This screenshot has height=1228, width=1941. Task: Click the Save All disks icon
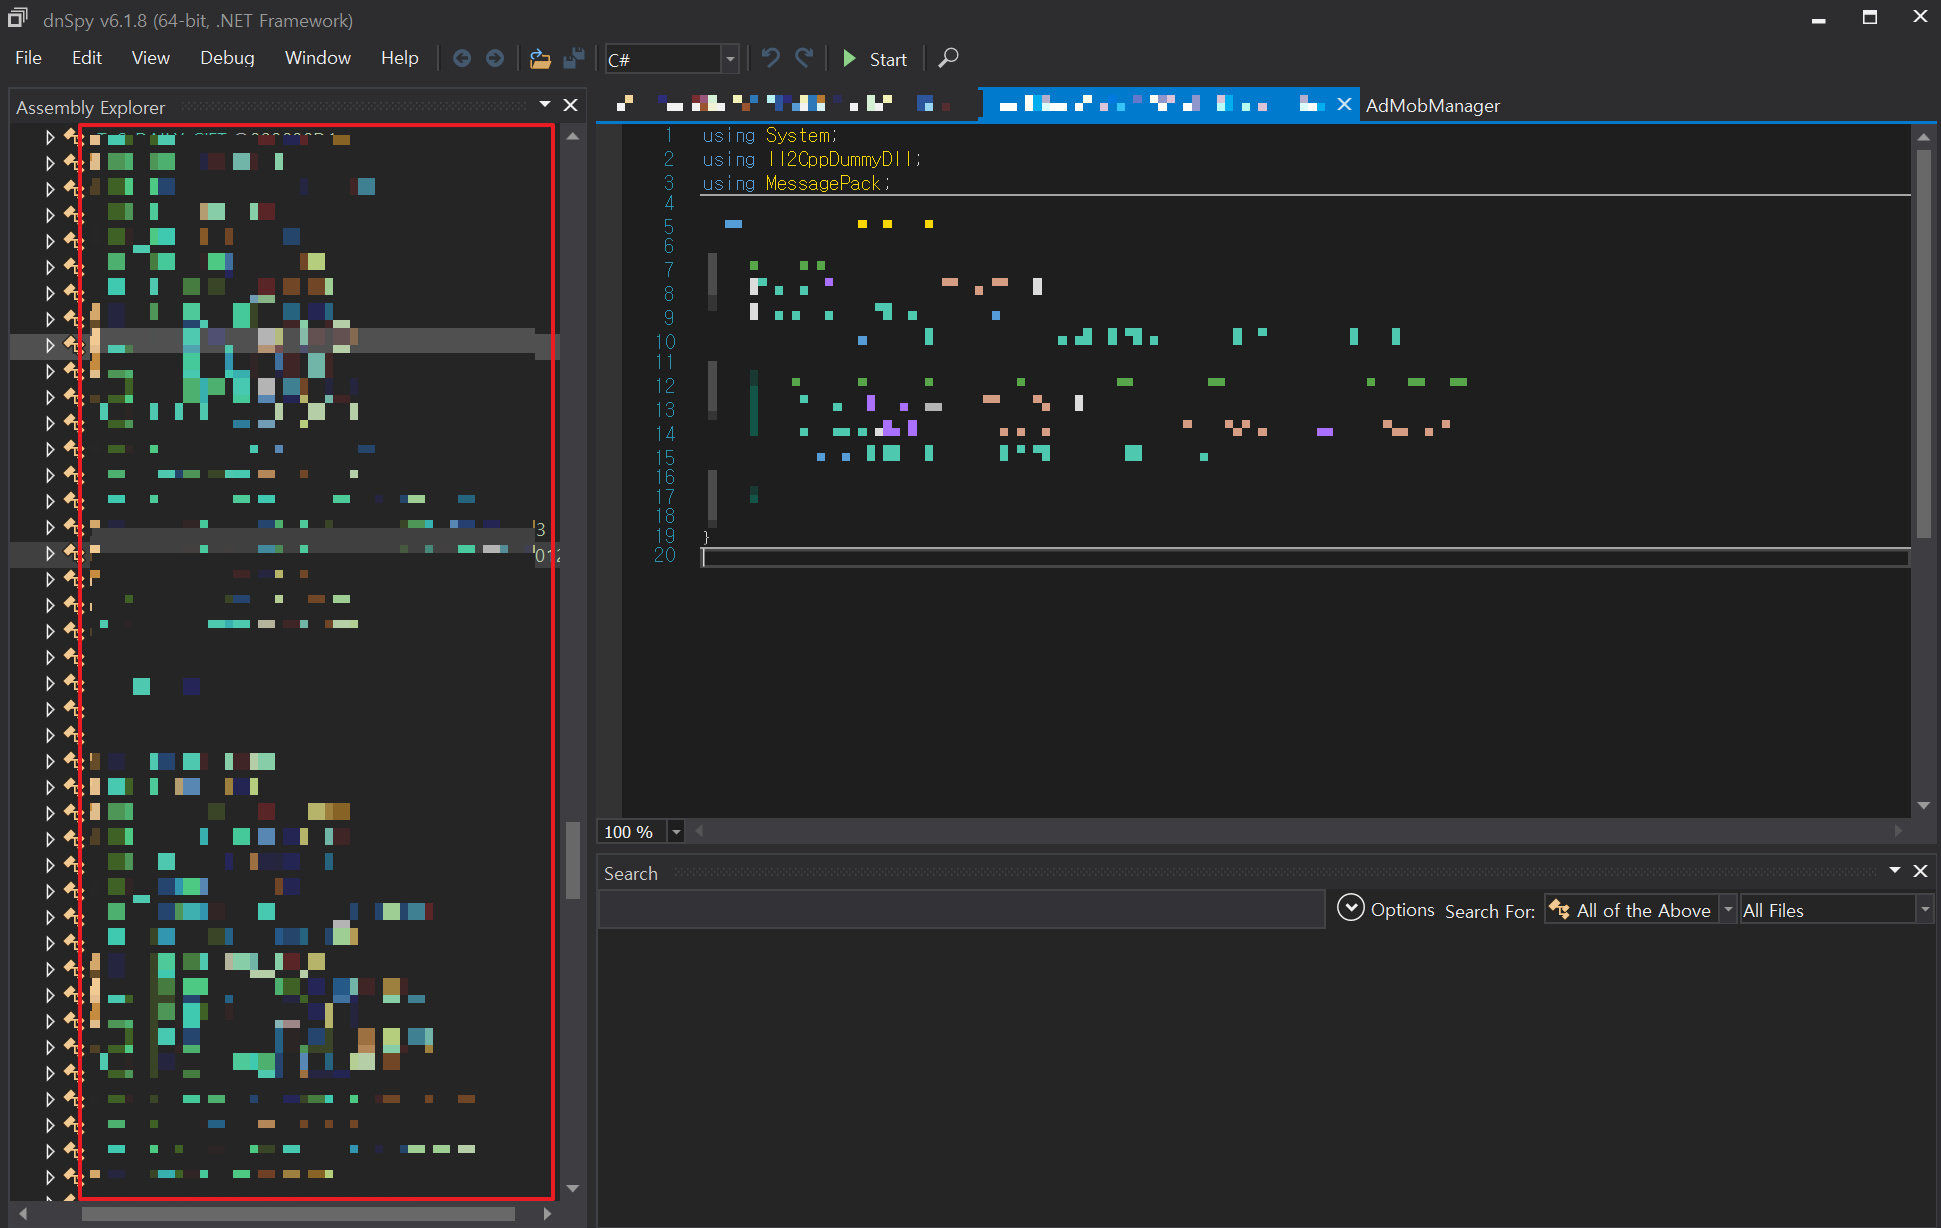[x=574, y=59]
